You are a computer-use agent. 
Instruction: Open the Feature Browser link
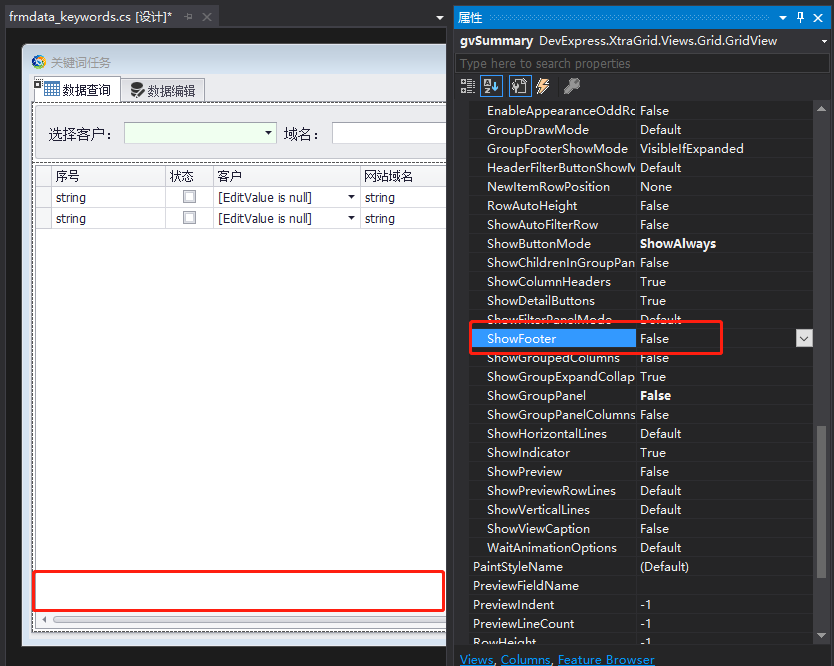point(606,659)
